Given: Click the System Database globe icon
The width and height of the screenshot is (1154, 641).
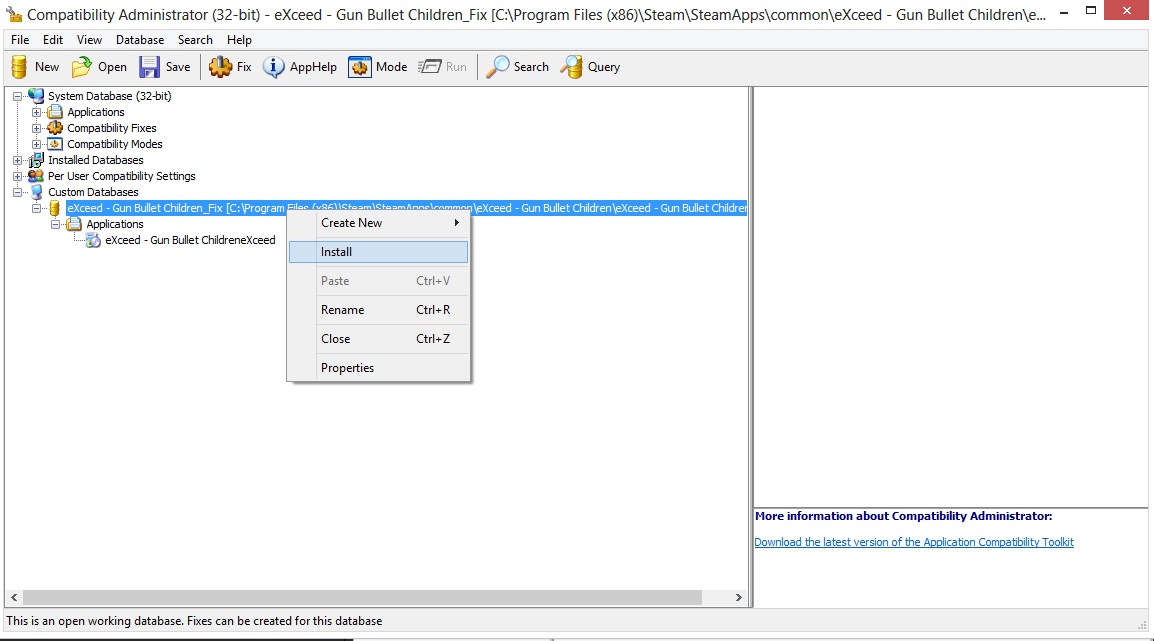Looking at the screenshot, I should click(x=36, y=96).
